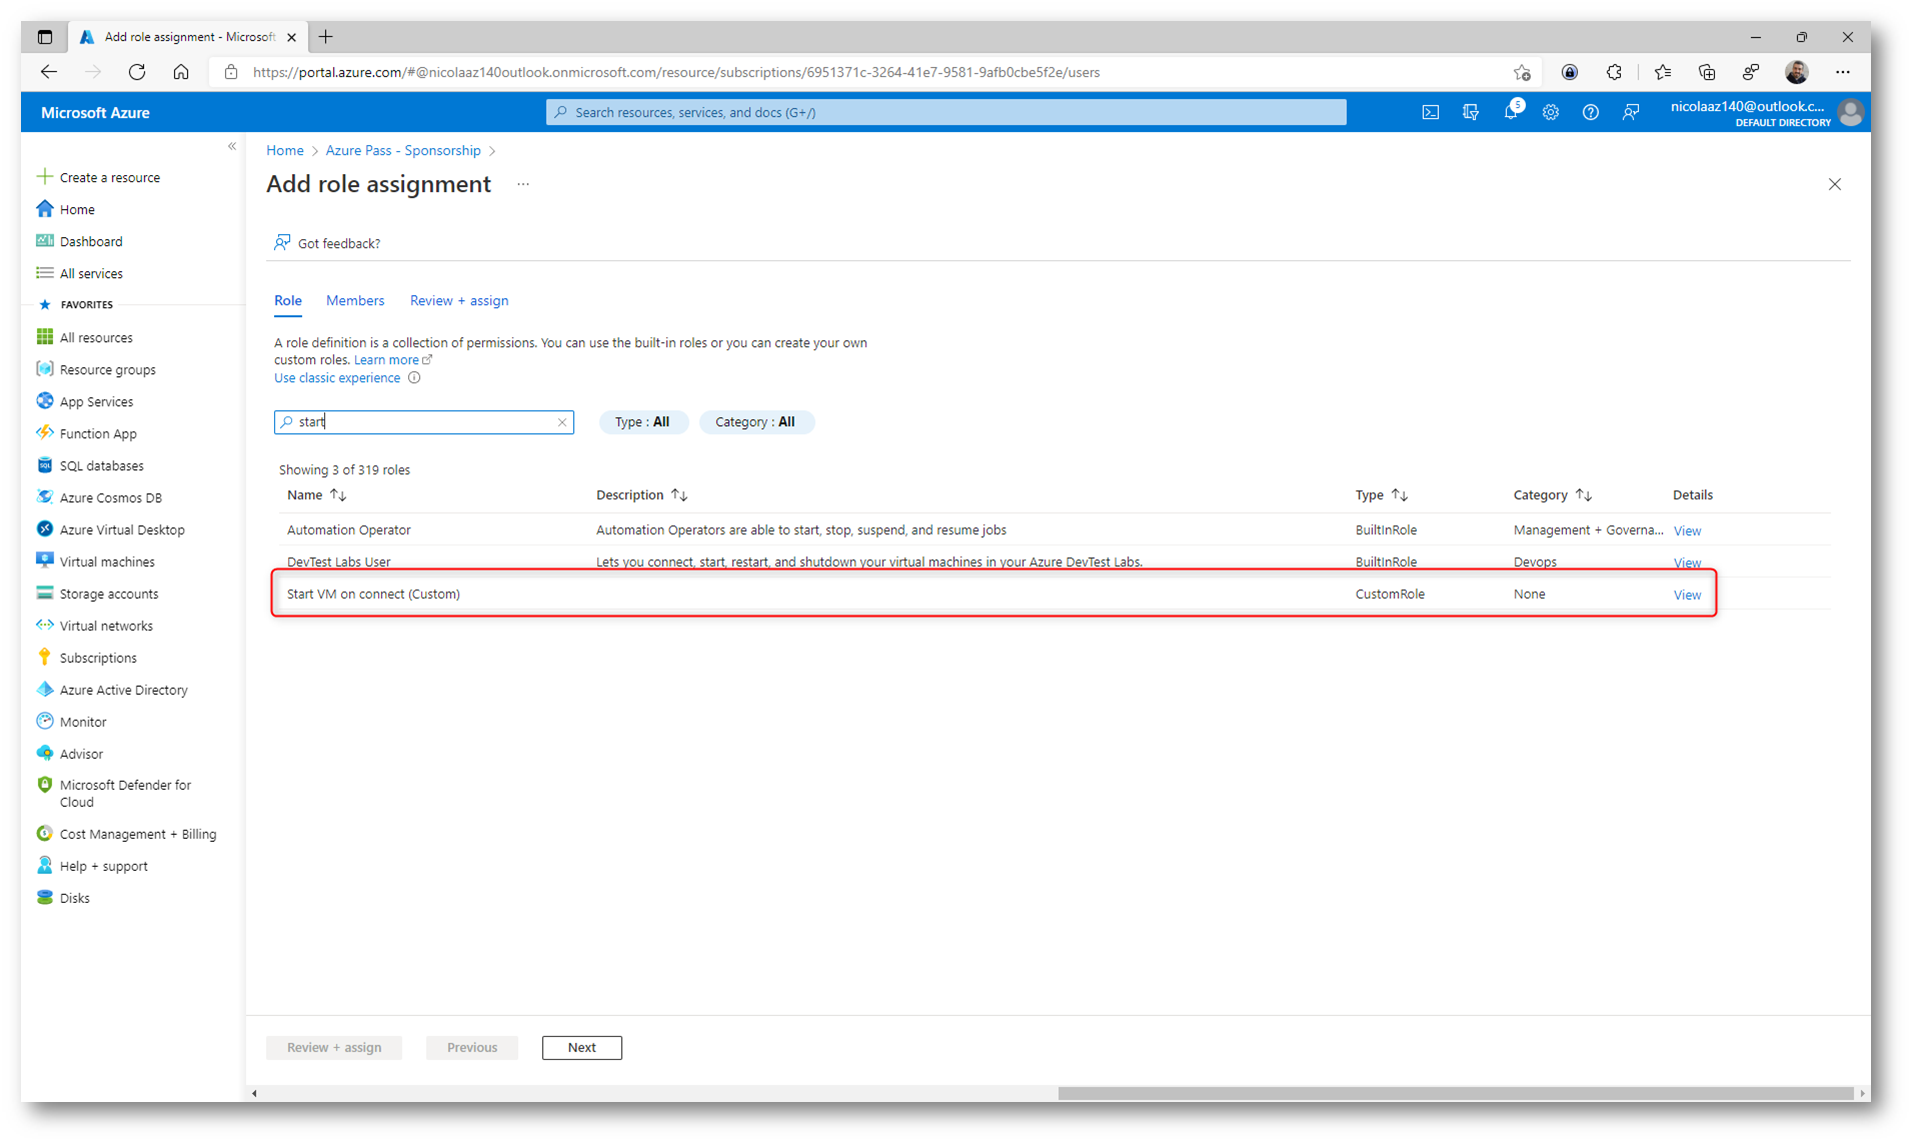The height and width of the screenshot is (1144, 1913).
Task: Open Directories and subscriptions filter icon
Action: click(1470, 113)
